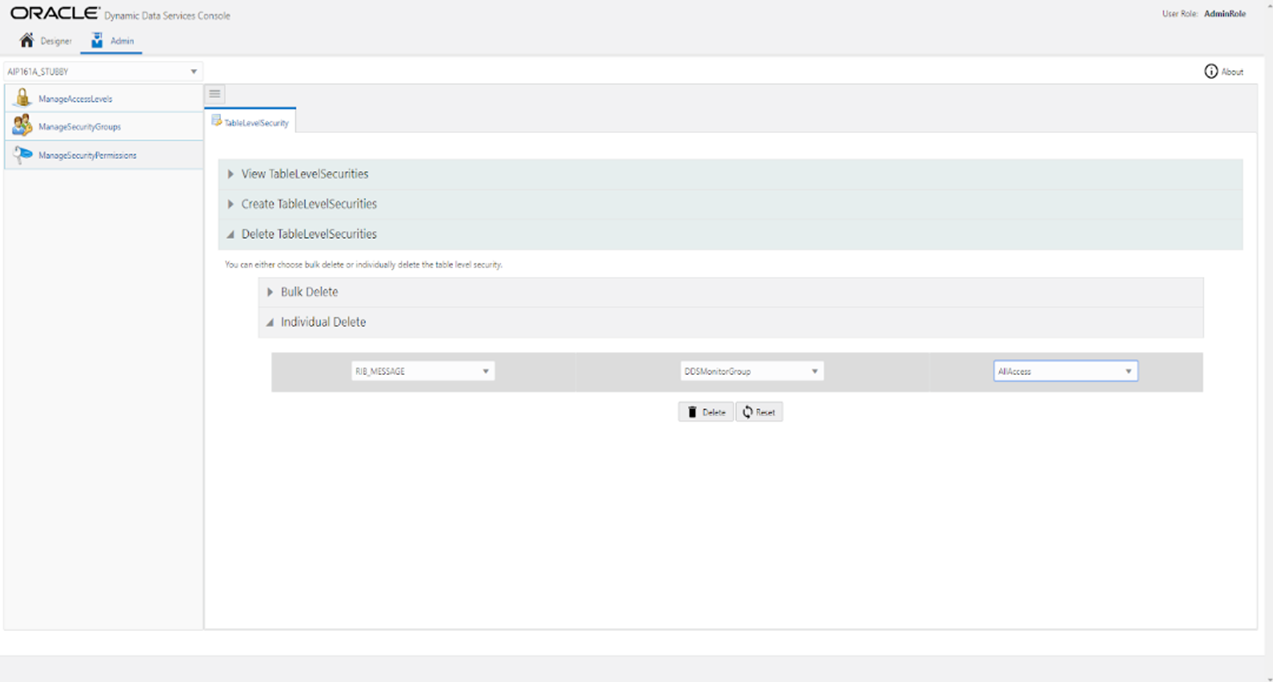Click the ManageSecurityPermissions key icon

click(x=21, y=155)
